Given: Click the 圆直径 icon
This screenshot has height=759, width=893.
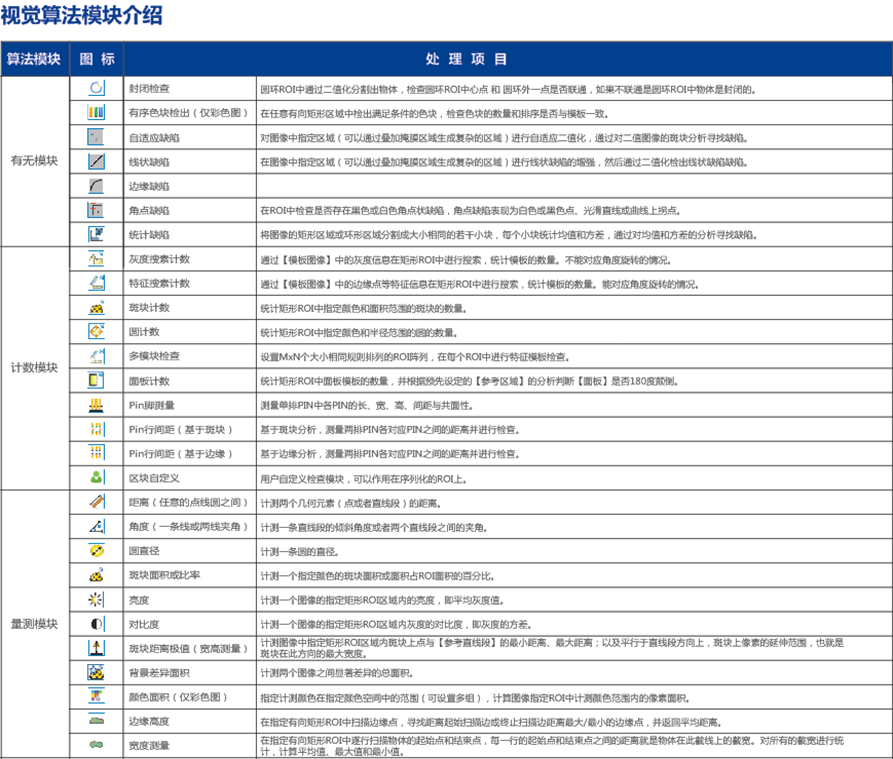Looking at the screenshot, I should 97,551.
